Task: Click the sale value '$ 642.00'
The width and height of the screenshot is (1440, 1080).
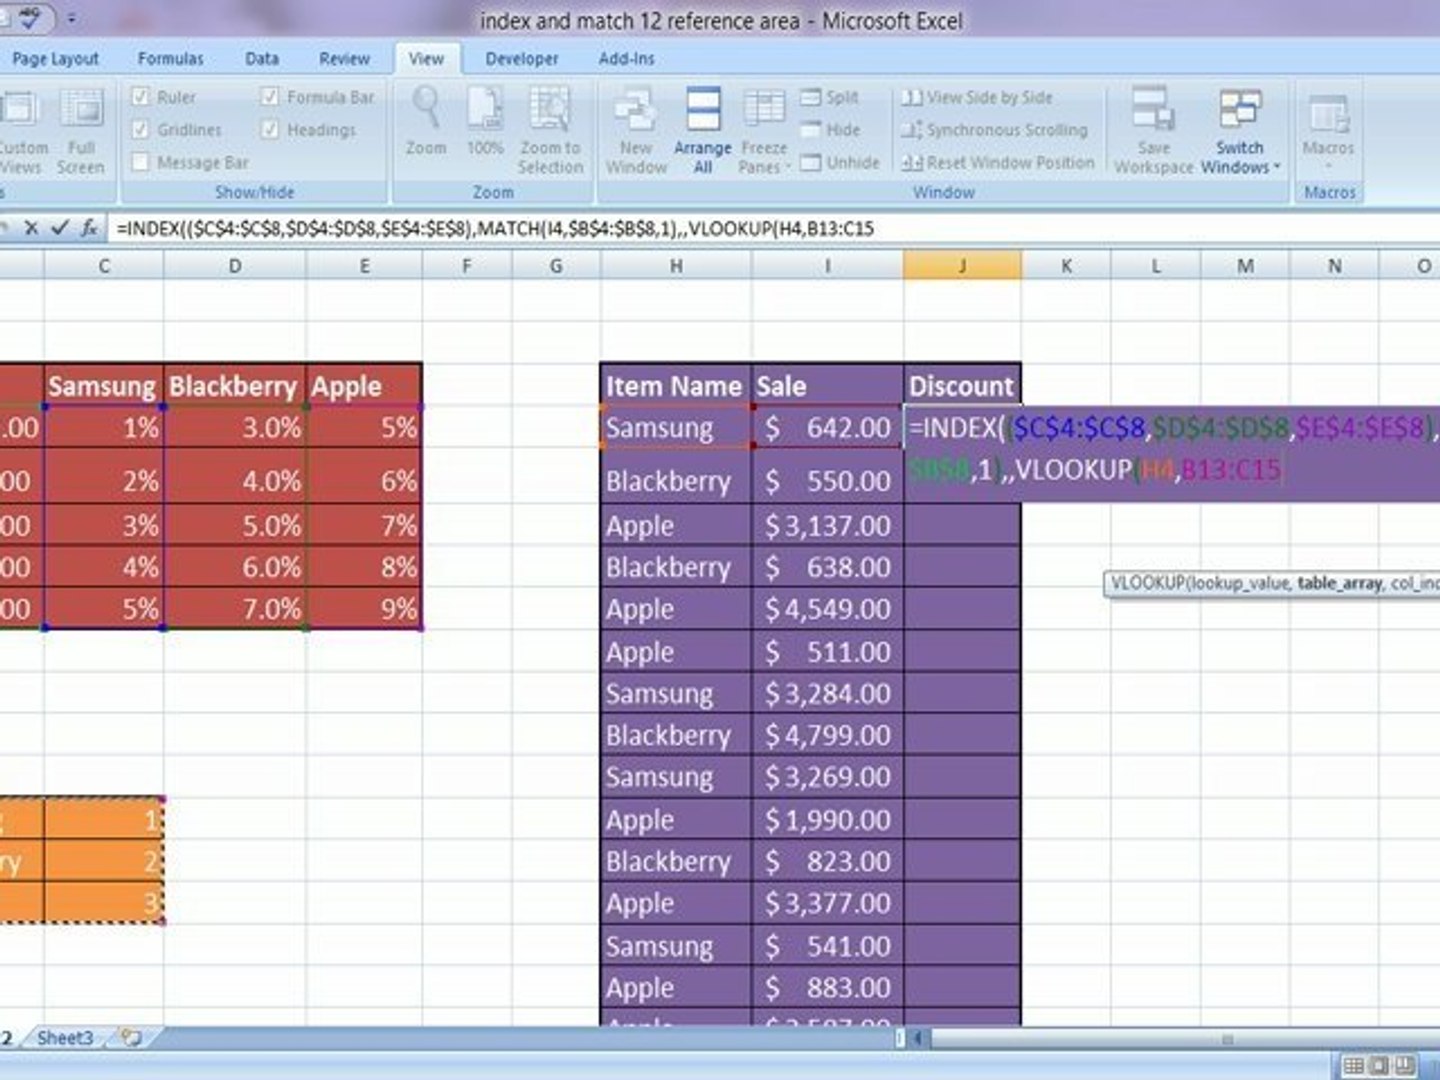Action: [827, 428]
